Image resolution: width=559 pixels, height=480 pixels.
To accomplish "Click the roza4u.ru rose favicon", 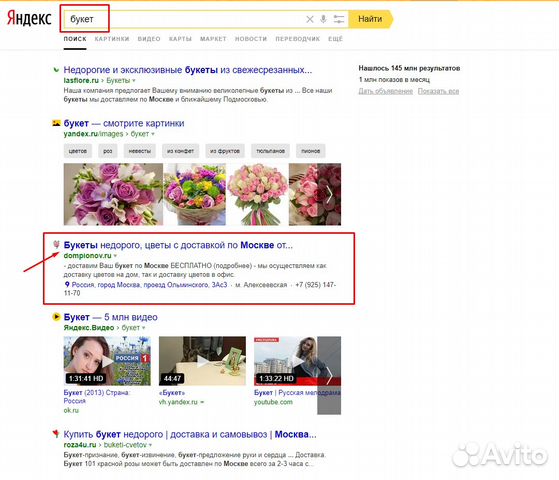I will coord(56,434).
